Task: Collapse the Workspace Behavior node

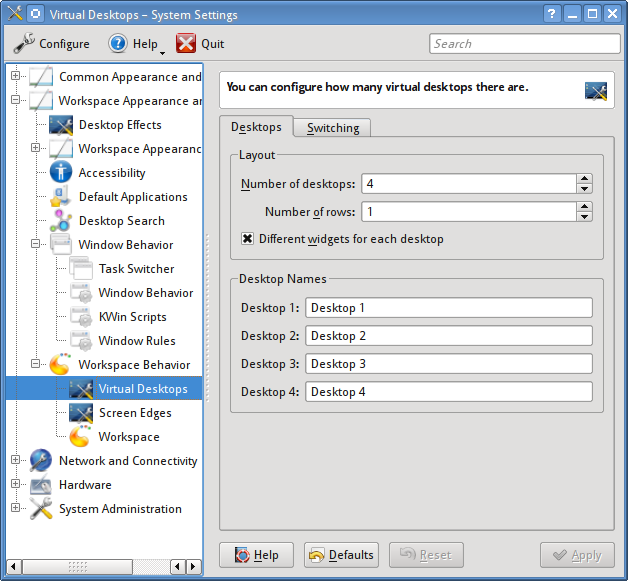Action: click(x=35, y=364)
